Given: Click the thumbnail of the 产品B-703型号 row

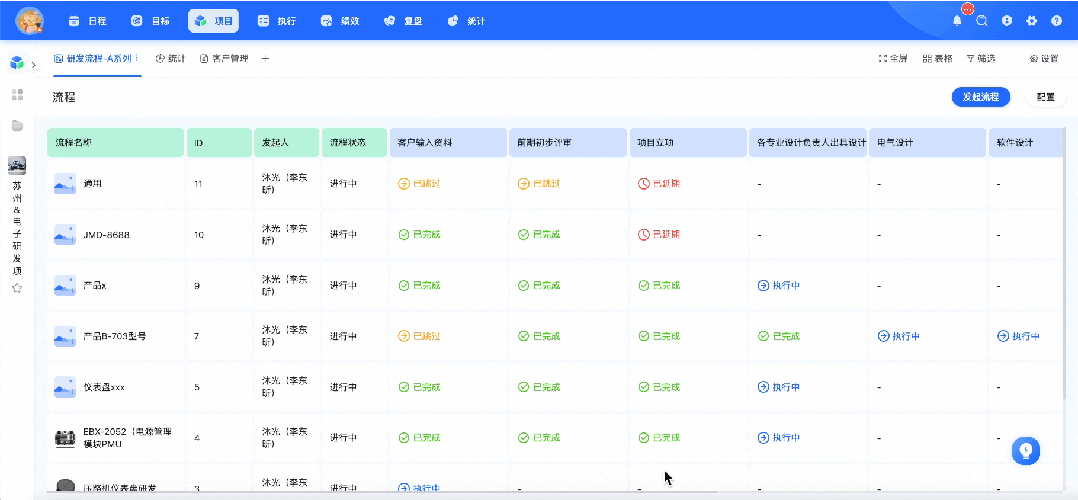Looking at the screenshot, I should point(65,336).
